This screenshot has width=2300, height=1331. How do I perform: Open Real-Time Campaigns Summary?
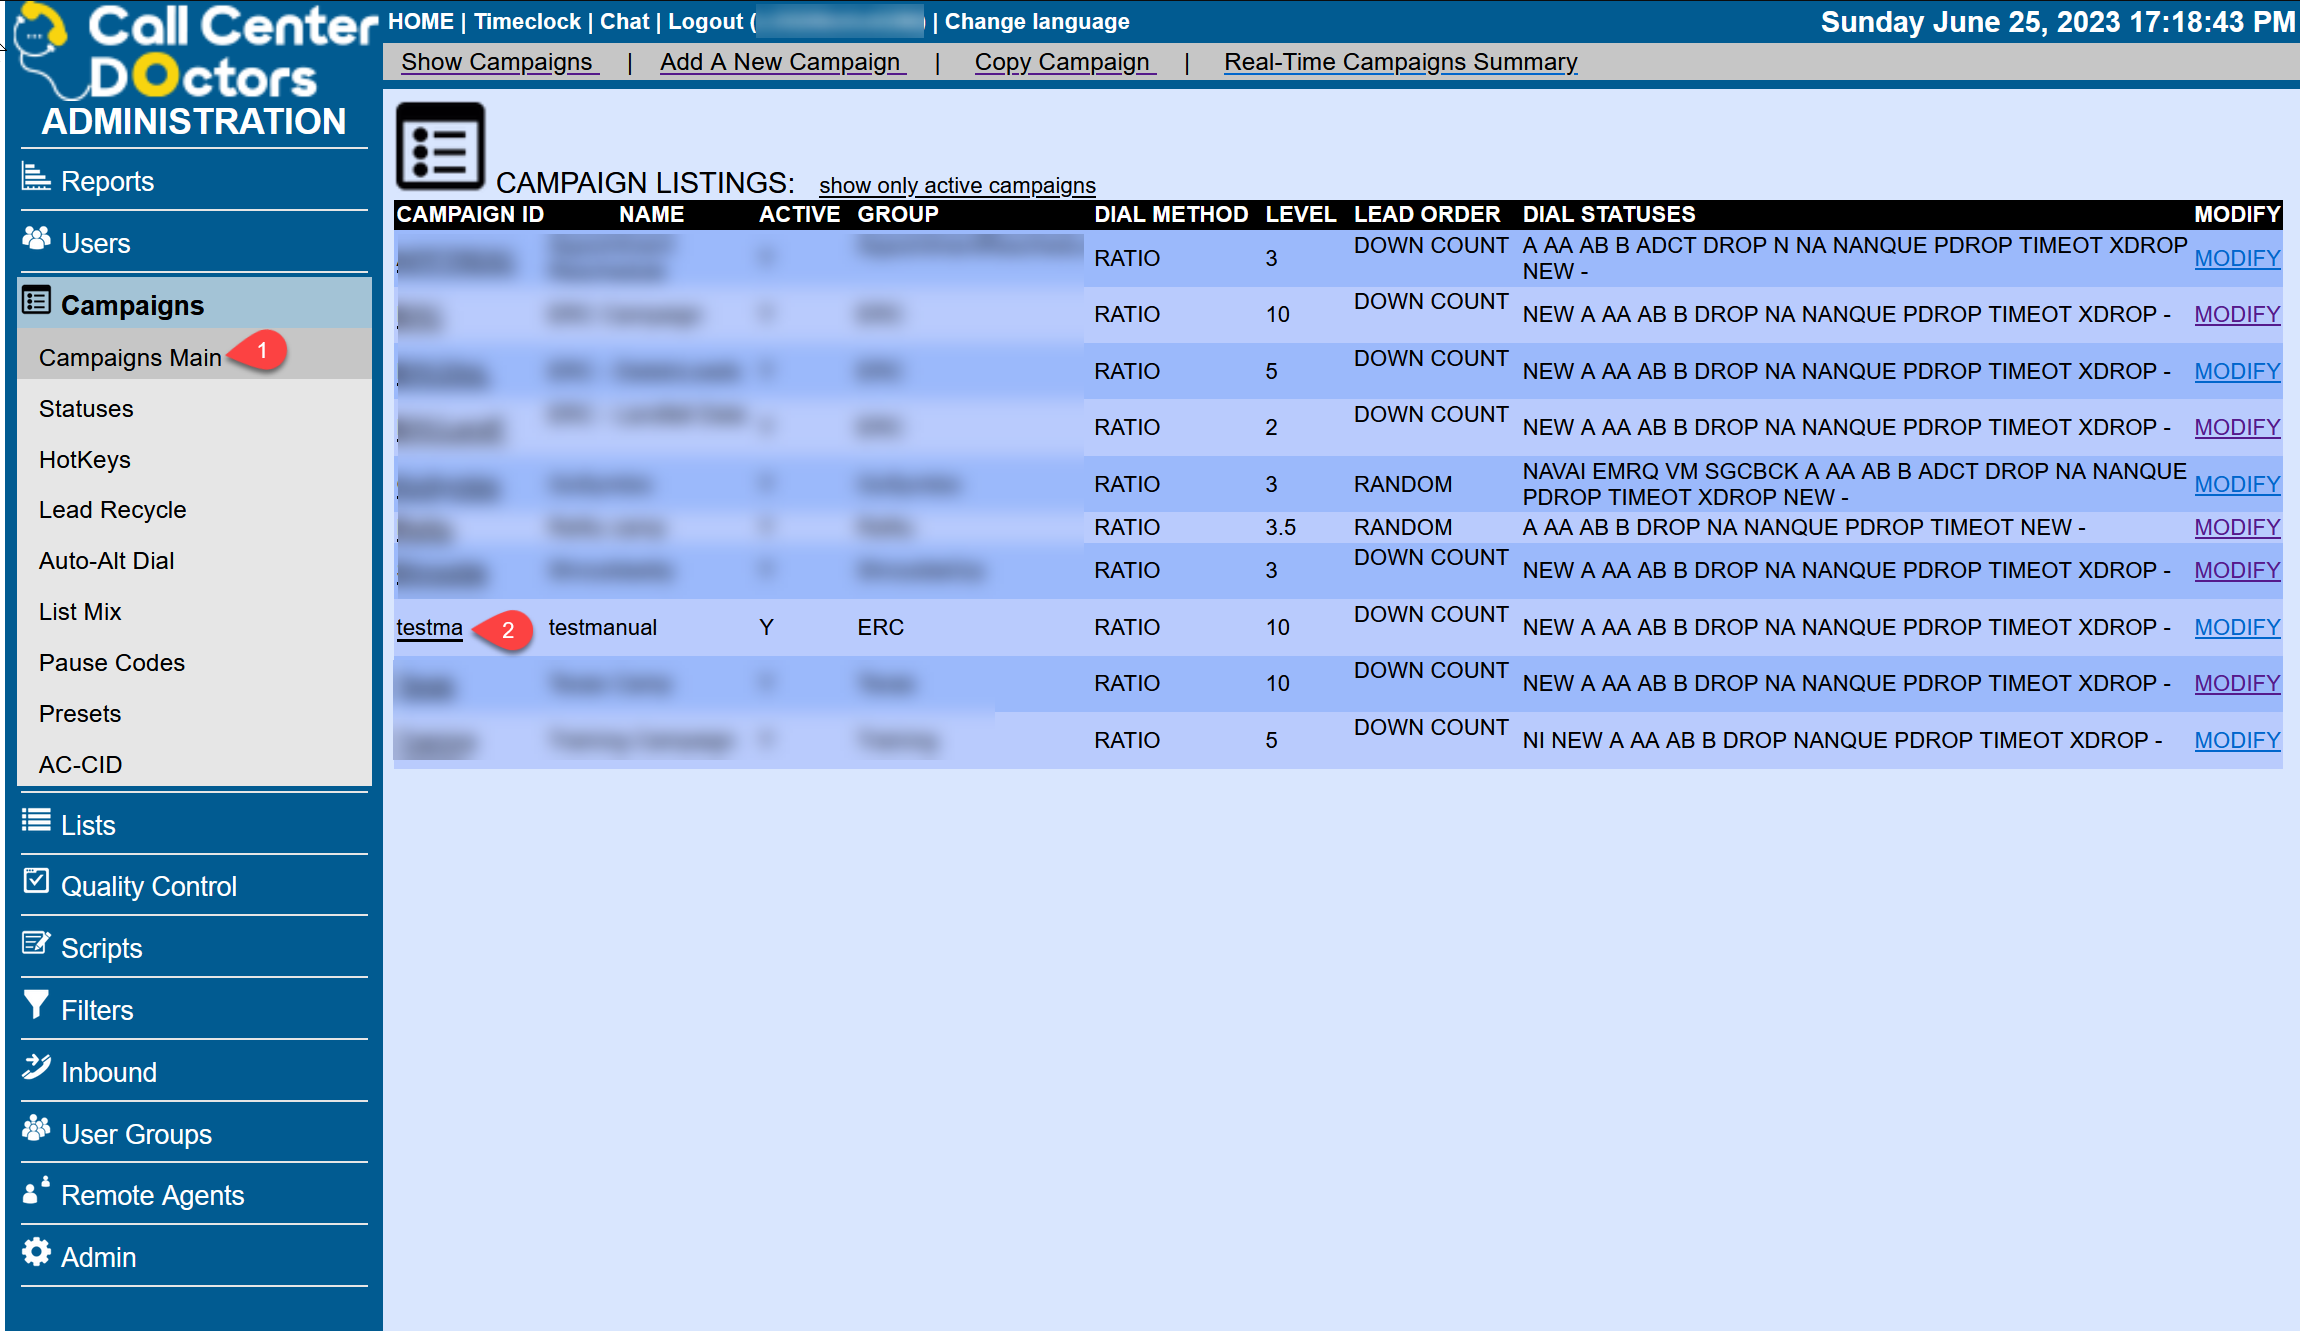click(x=1400, y=62)
